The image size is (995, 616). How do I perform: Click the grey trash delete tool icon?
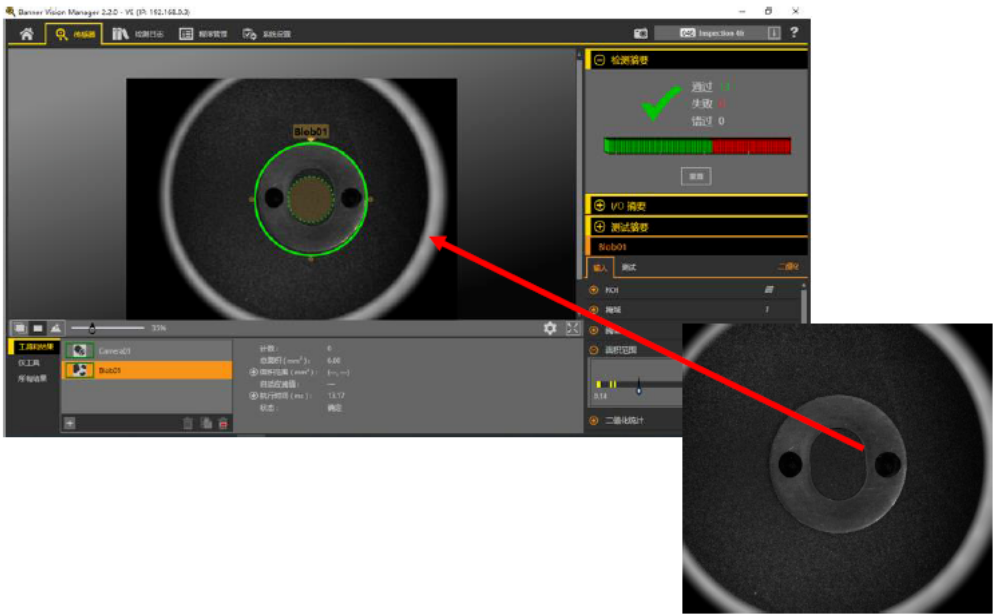188,423
